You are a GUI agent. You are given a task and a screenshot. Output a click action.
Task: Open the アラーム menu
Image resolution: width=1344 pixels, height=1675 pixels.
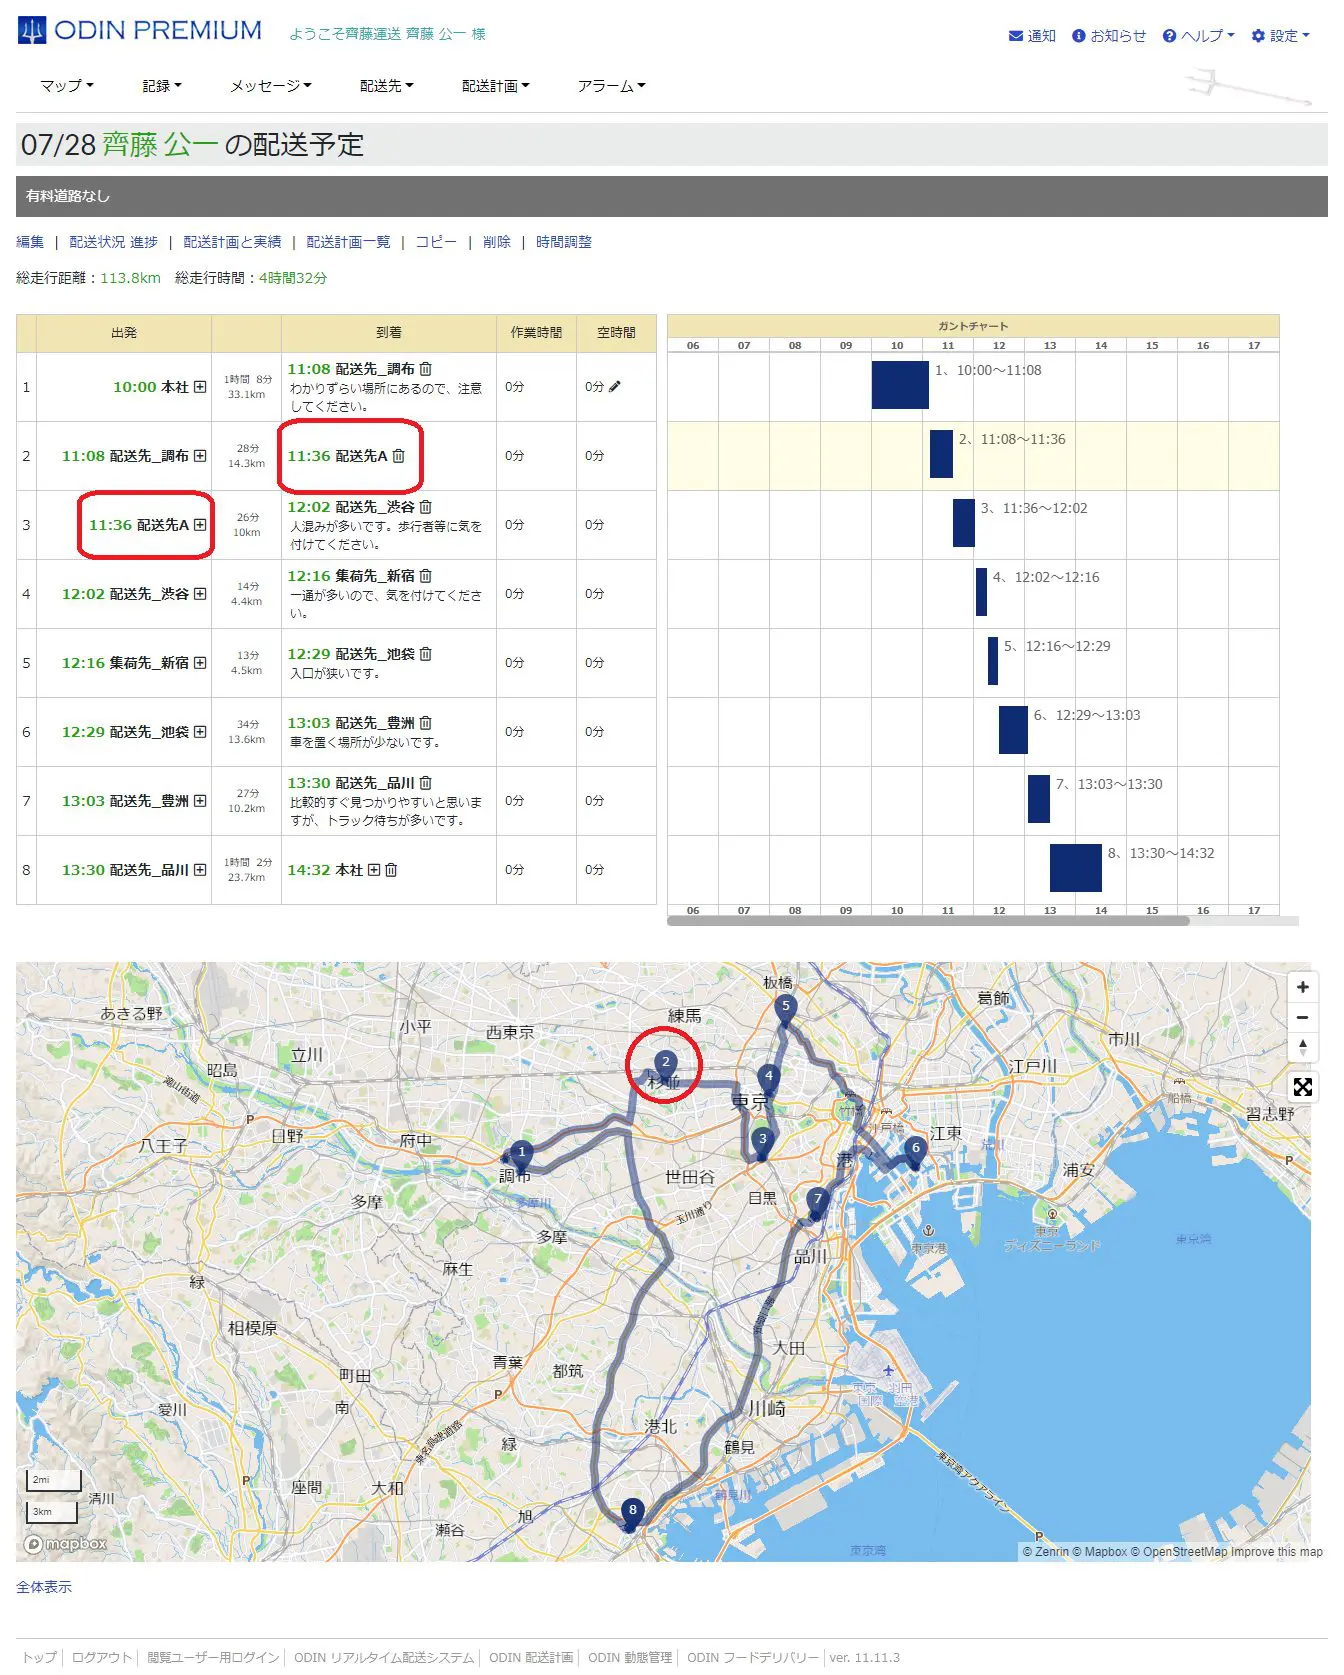point(611,86)
